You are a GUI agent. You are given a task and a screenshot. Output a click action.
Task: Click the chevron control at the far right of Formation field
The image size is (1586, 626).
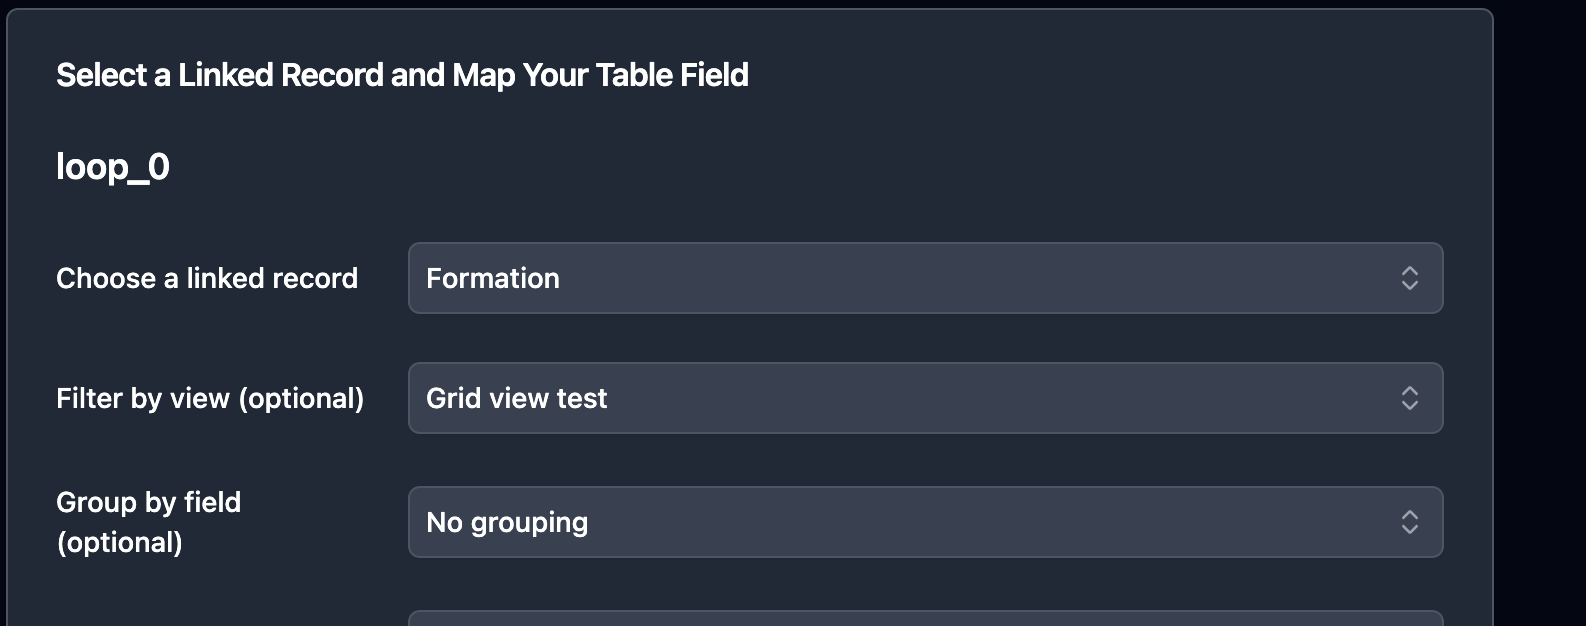tap(1410, 278)
